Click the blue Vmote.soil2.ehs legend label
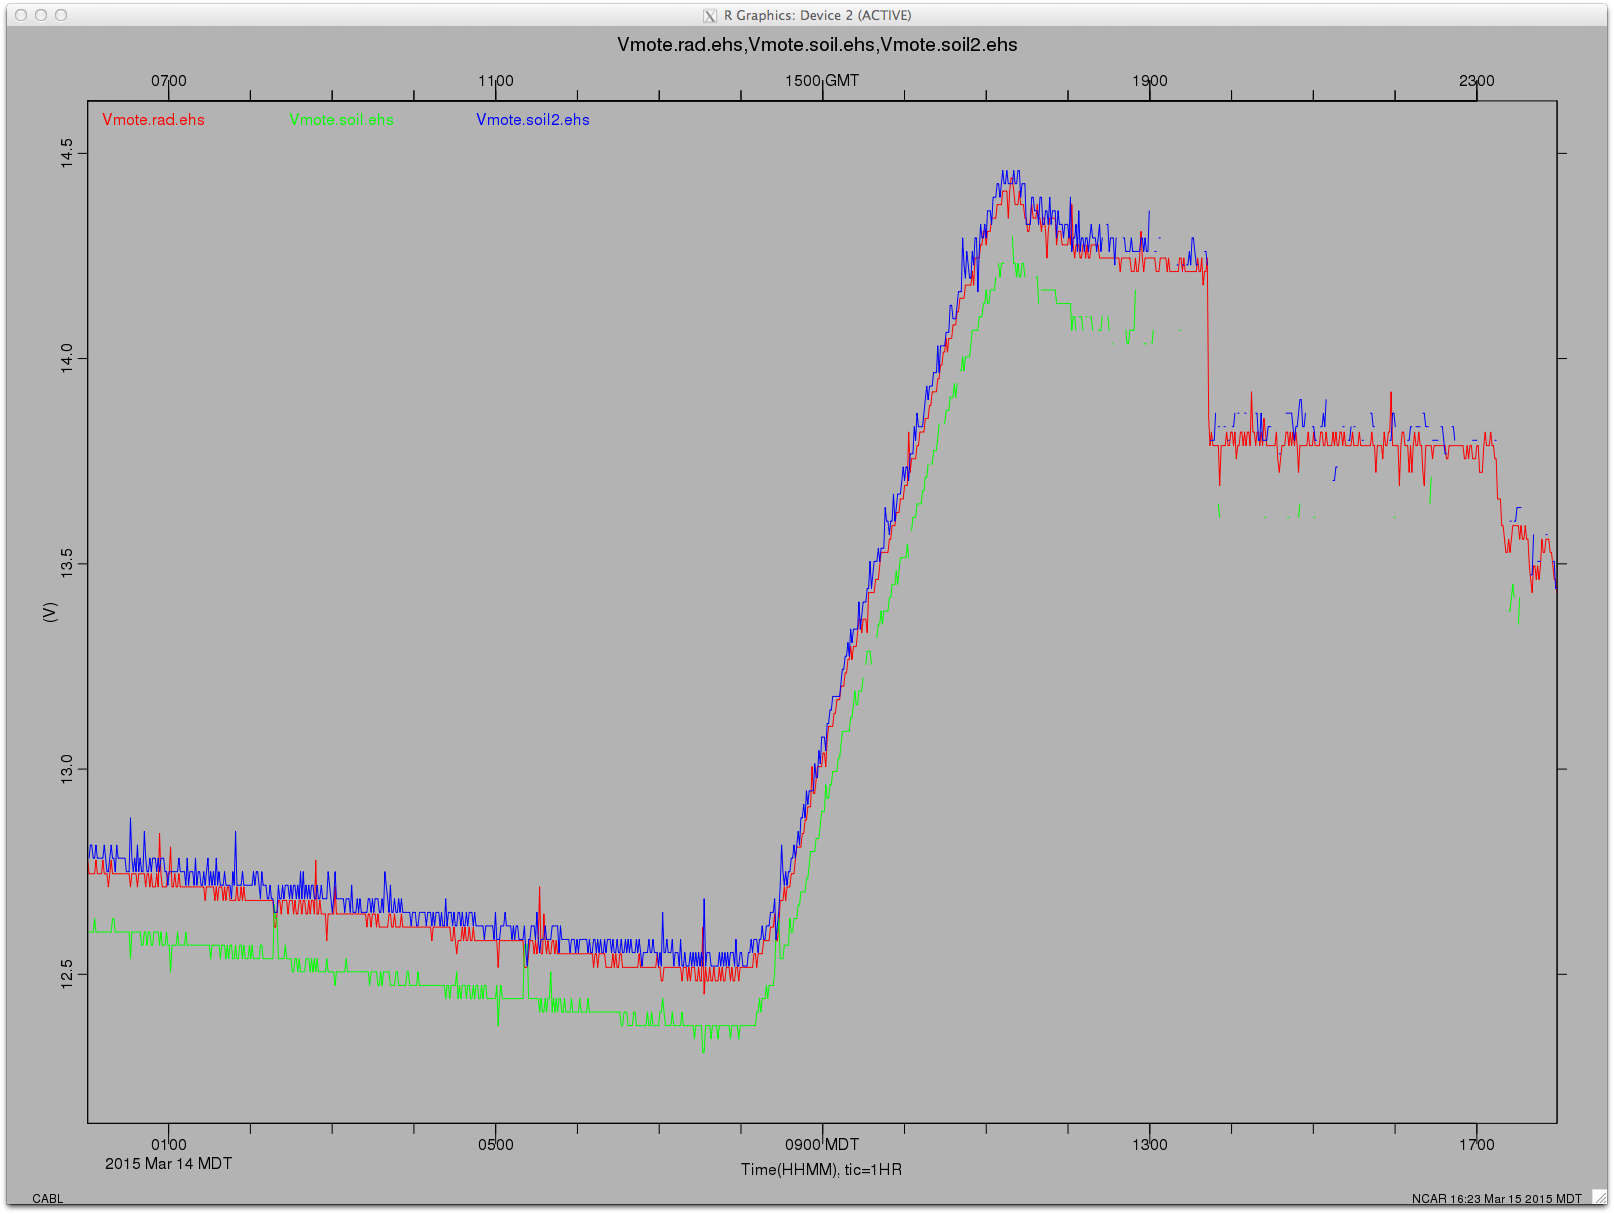Viewport: 1614px width, 1214px height. (532, 120)
